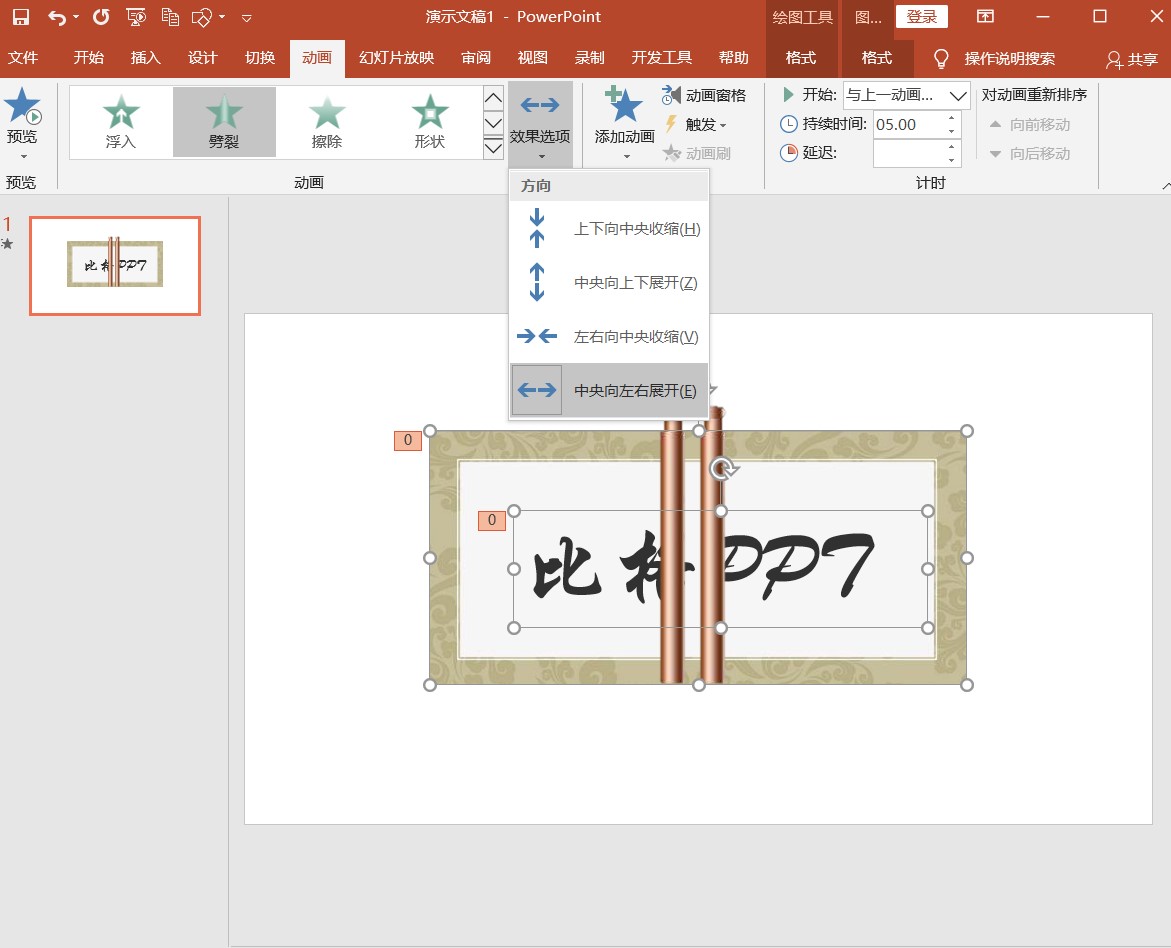Click the 共享 share button
Image resolution: width=1171 pixels, height=948 pixels.
1132,59
